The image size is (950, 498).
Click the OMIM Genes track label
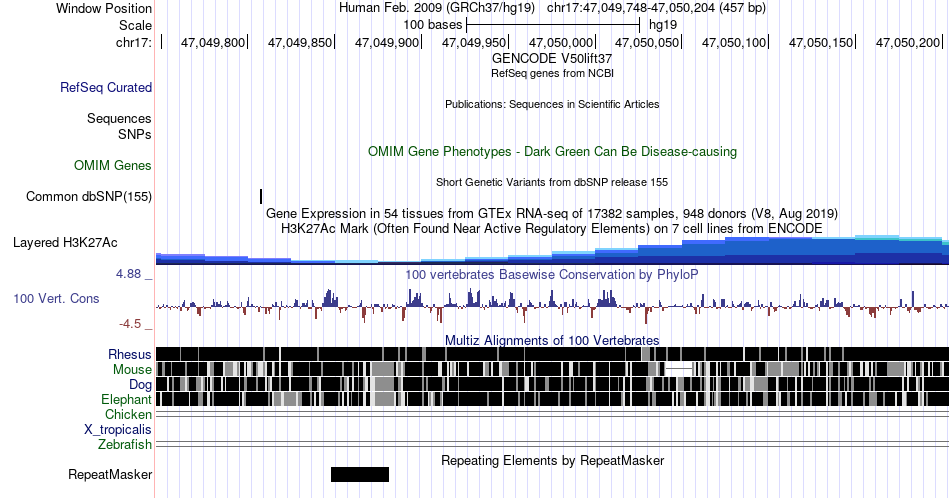pyautogui.click(x=113, y=165)
